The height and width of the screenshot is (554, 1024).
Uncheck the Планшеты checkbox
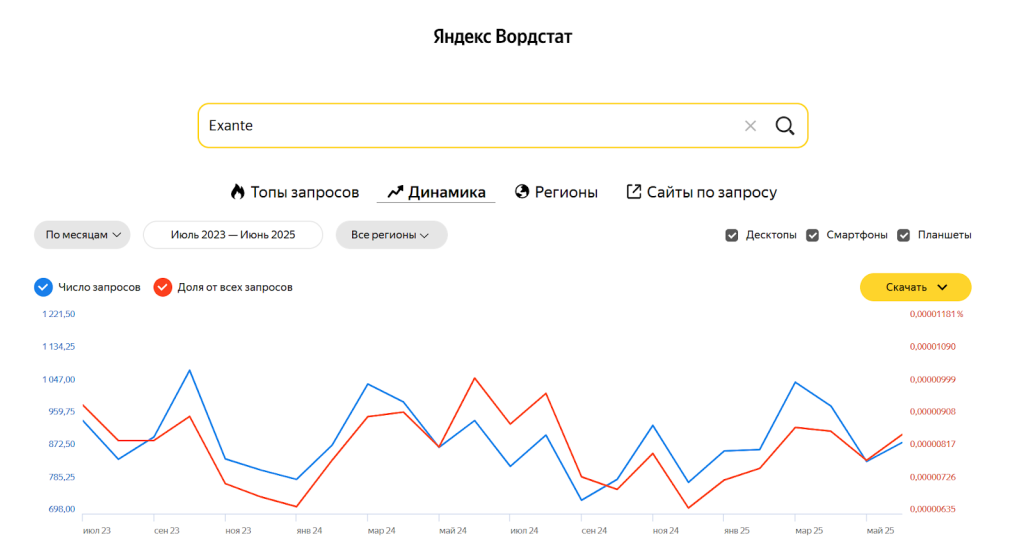[903, 235]
